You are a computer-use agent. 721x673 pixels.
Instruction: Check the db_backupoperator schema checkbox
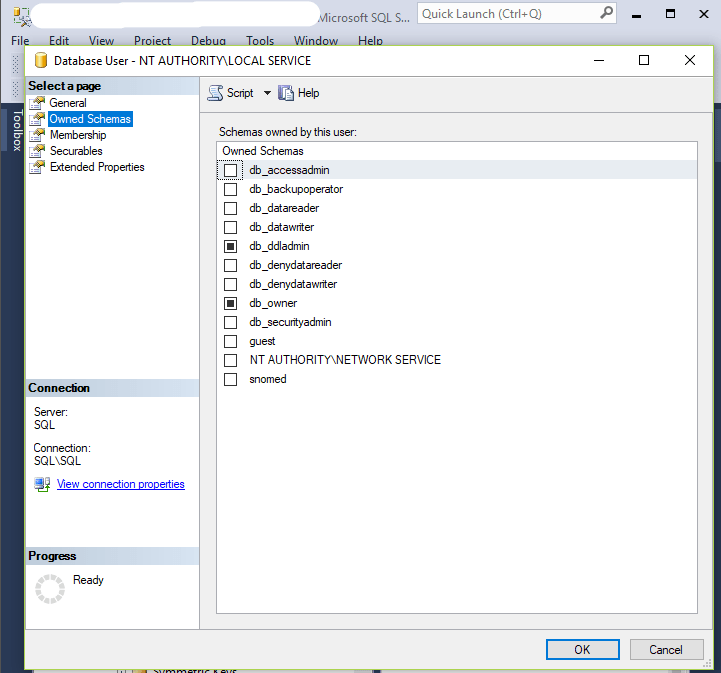pos(230,189)
